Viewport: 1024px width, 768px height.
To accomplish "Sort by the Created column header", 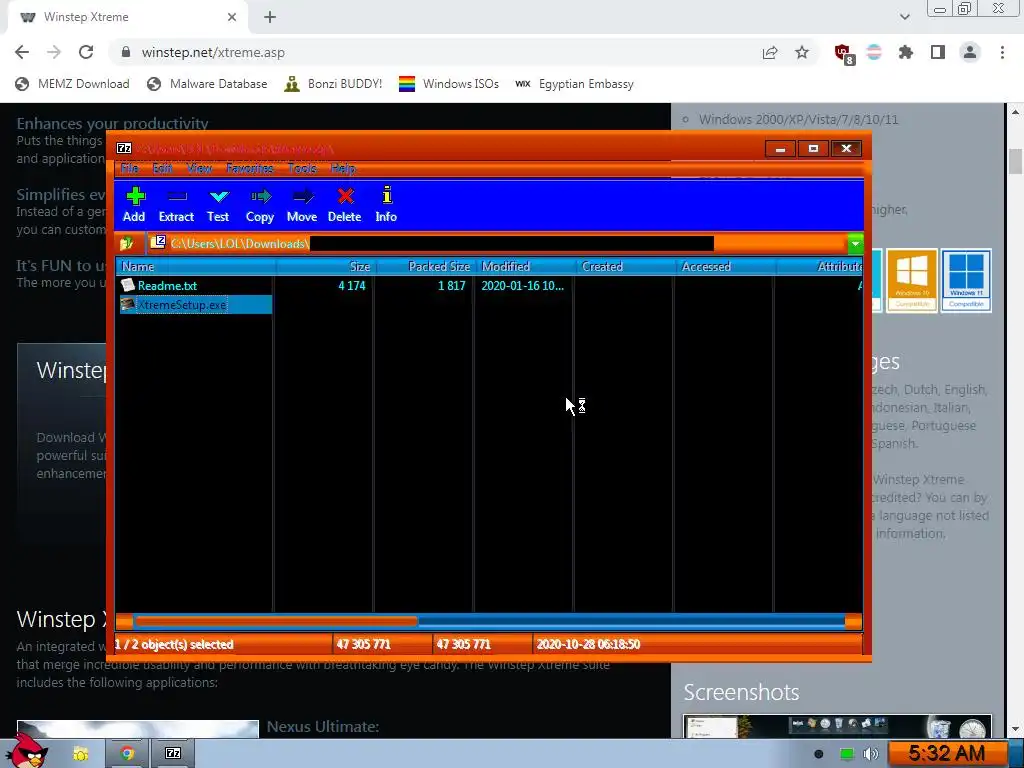I will click(x=625, y=266).
